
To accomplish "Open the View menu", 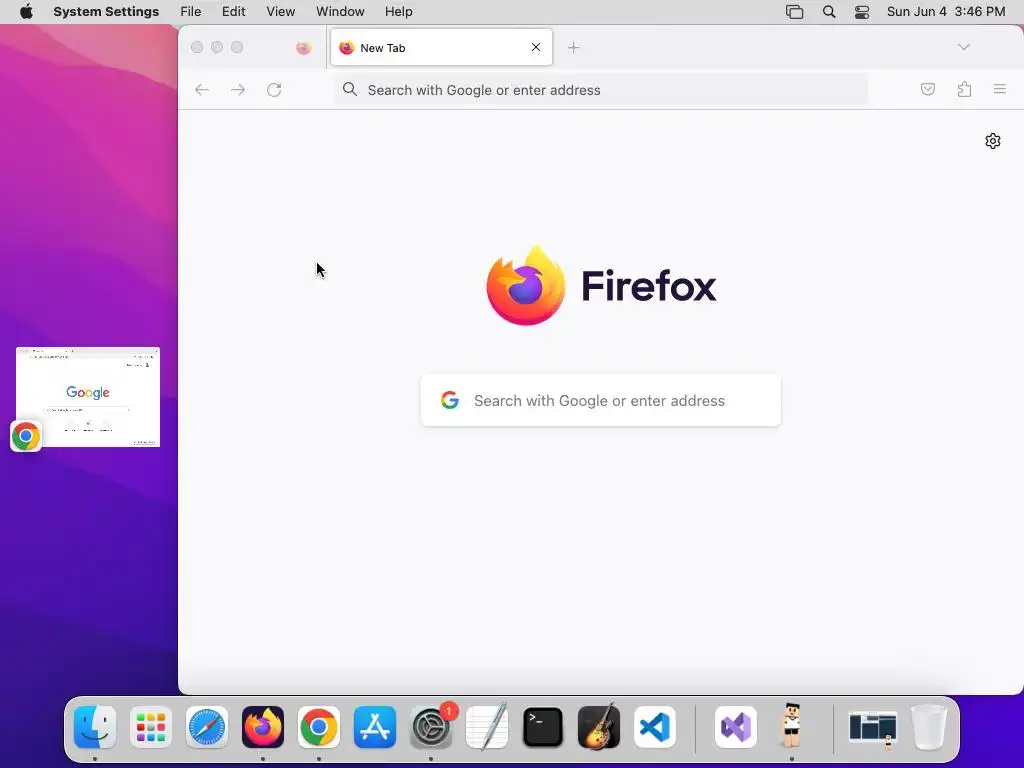I will click(x=280, y=12).
